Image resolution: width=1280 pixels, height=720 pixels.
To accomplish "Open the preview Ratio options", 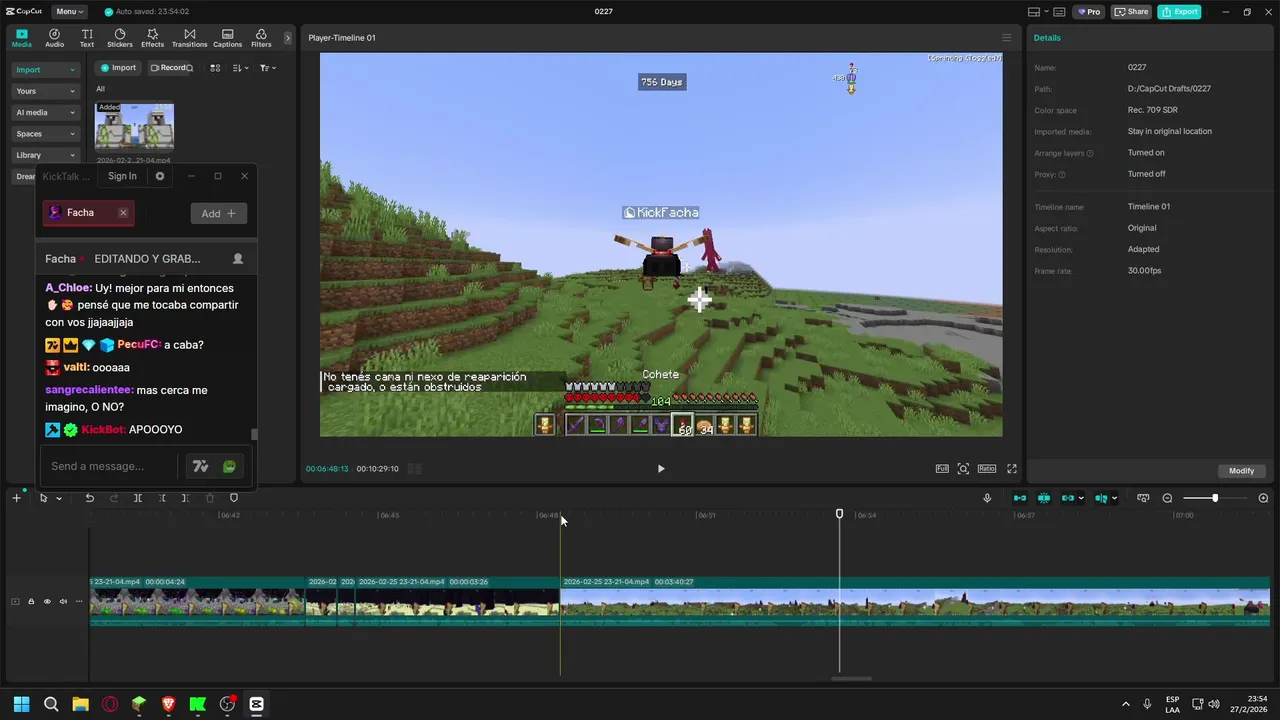I will point(987,468).
